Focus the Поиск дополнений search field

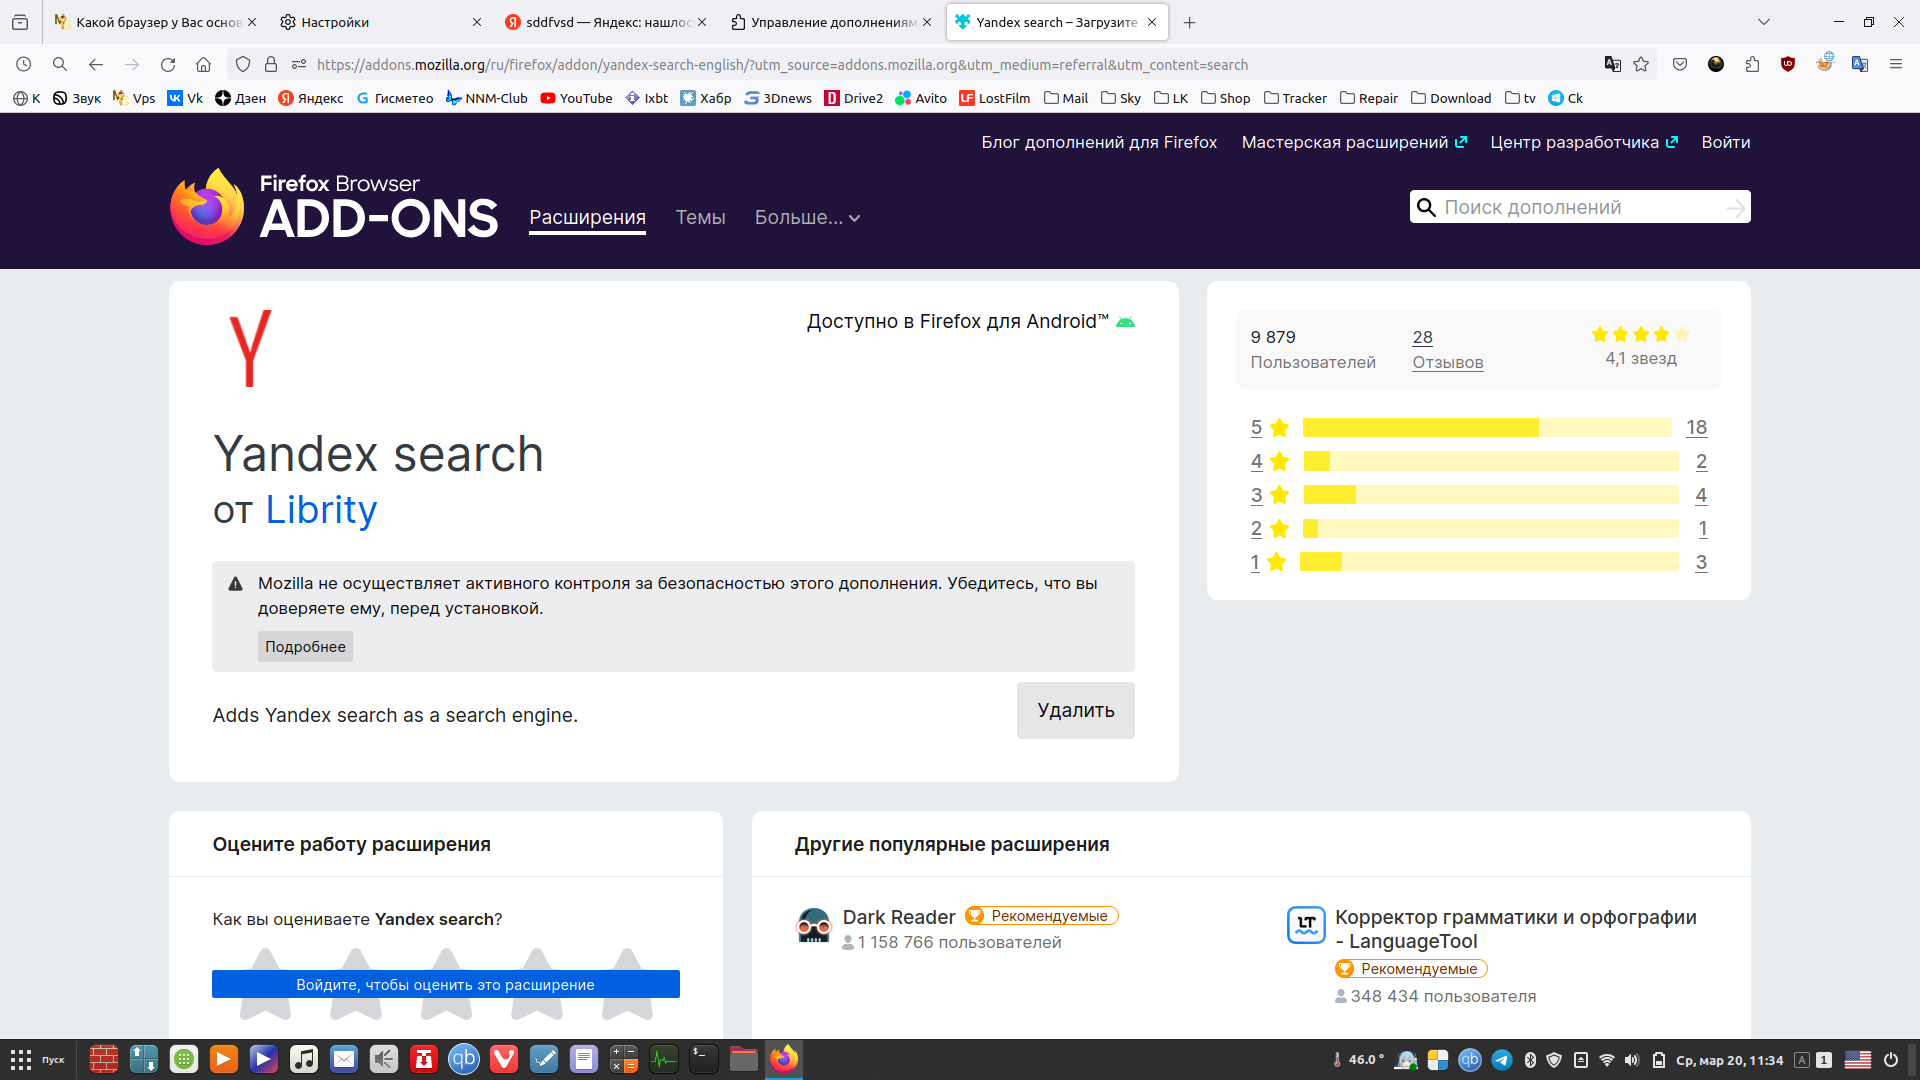[1580, 207]
